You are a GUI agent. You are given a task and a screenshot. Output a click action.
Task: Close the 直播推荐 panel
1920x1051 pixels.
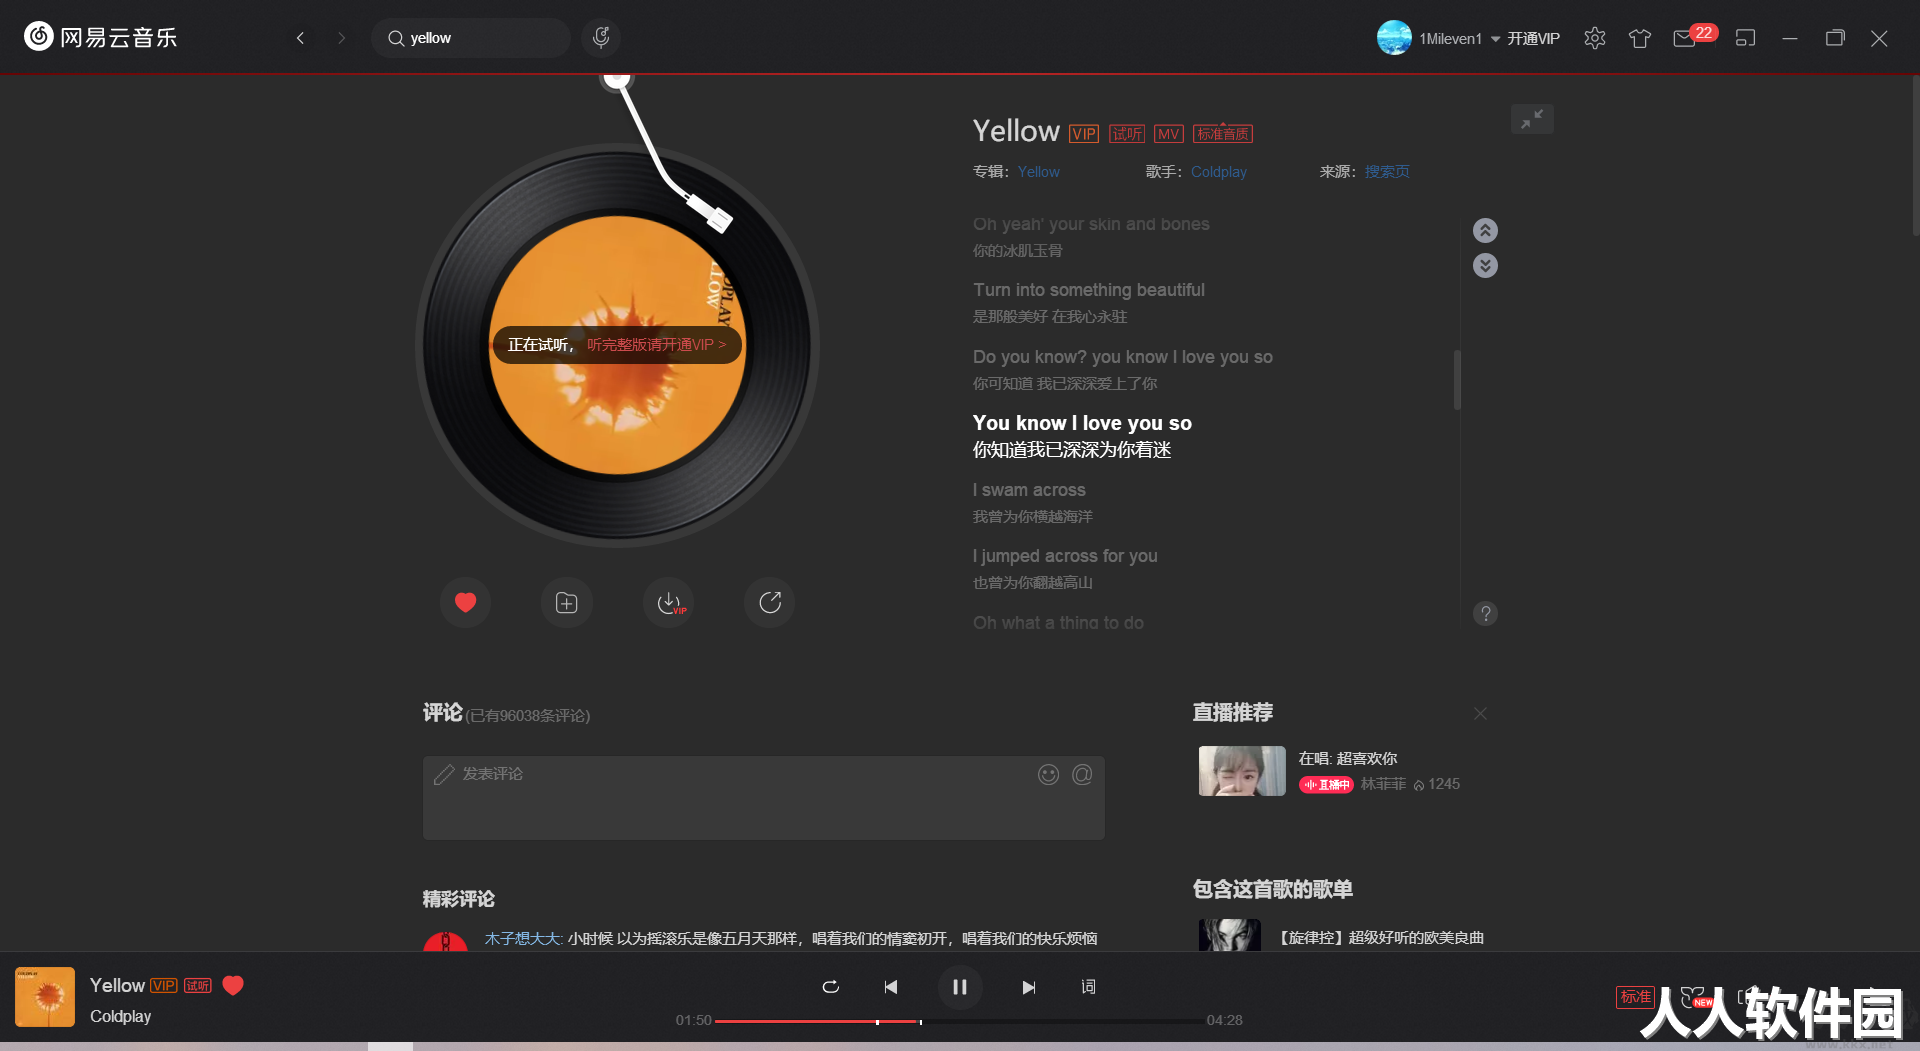coord(1480,714)
